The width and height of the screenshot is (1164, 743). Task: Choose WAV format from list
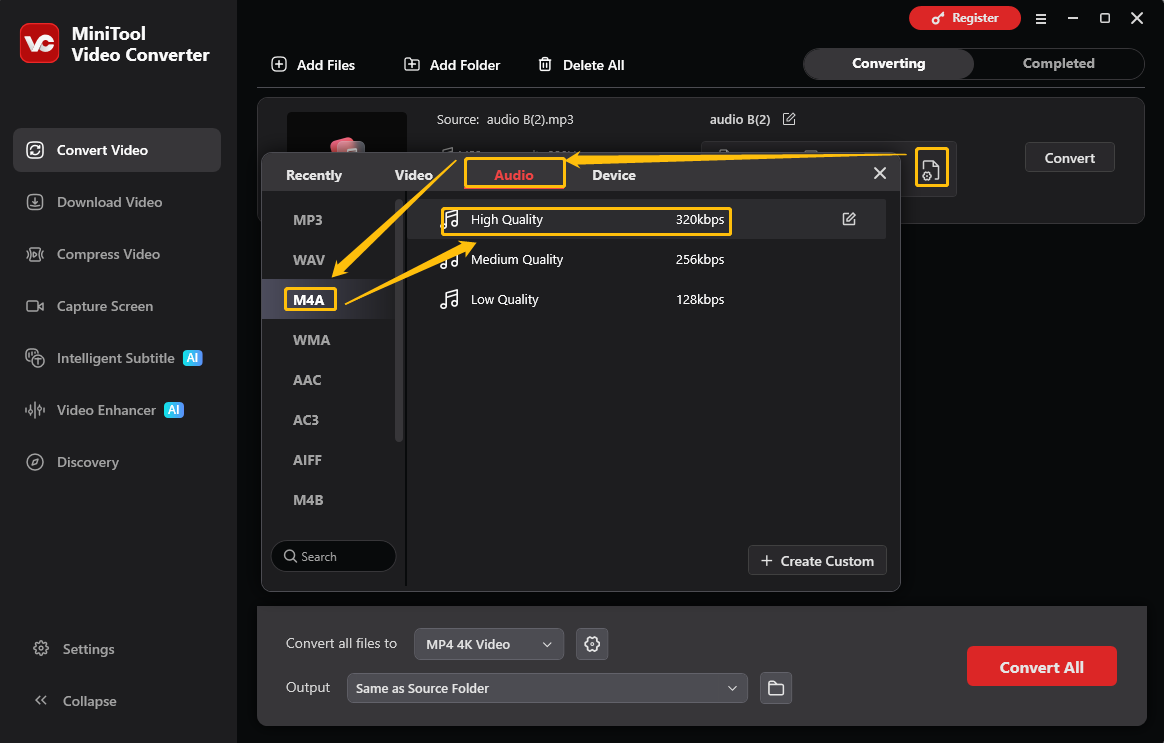coord(328,260)
